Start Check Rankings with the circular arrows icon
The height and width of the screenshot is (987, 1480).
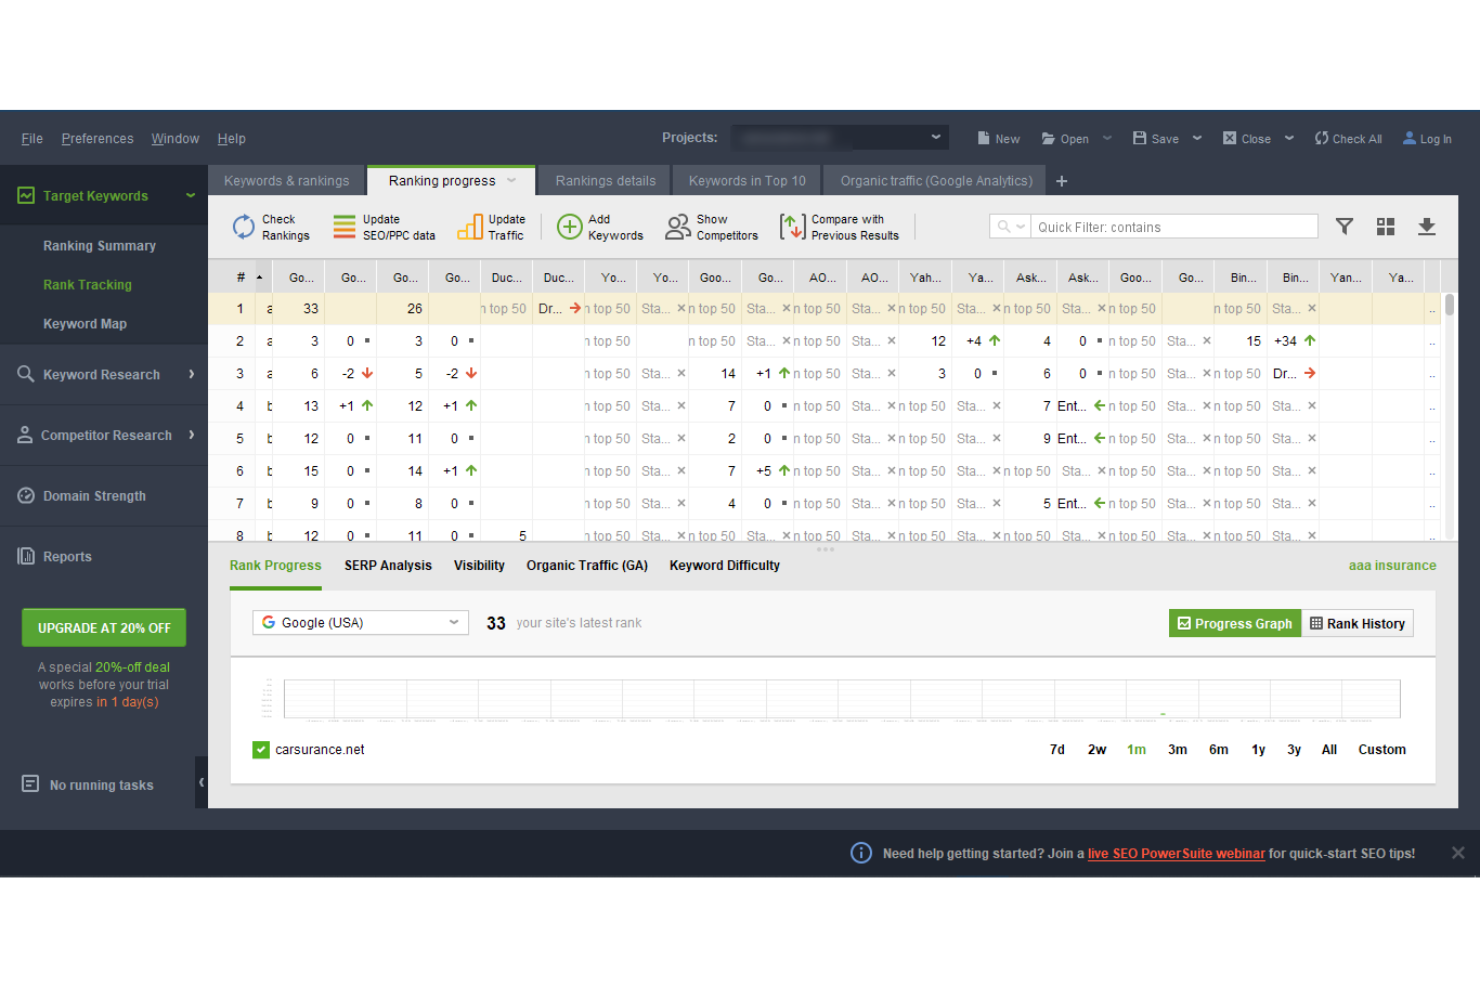pyautogui.click(x=243, y=226)
